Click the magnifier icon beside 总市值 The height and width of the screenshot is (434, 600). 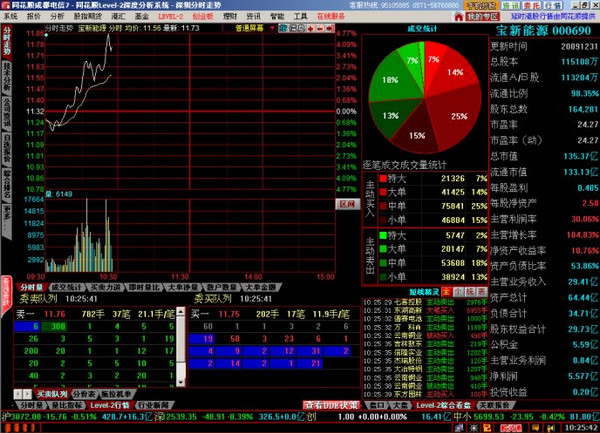click(x=594, y=156)
